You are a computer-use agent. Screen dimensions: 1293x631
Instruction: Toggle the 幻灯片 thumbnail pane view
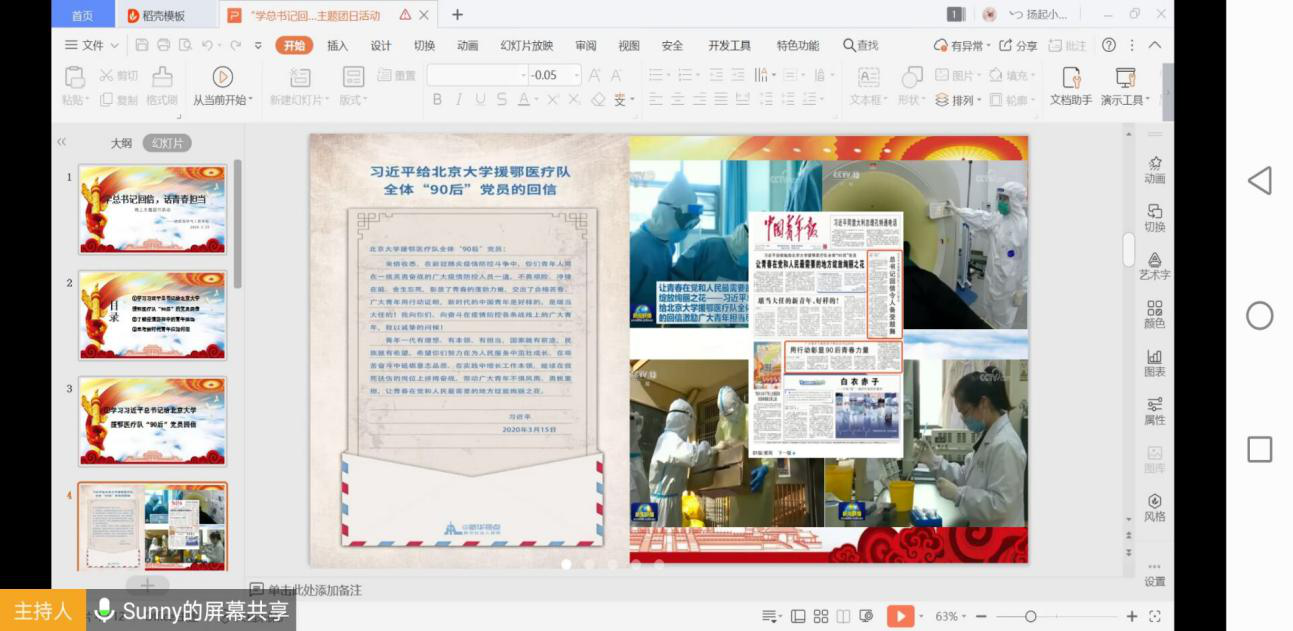point(167,143)
